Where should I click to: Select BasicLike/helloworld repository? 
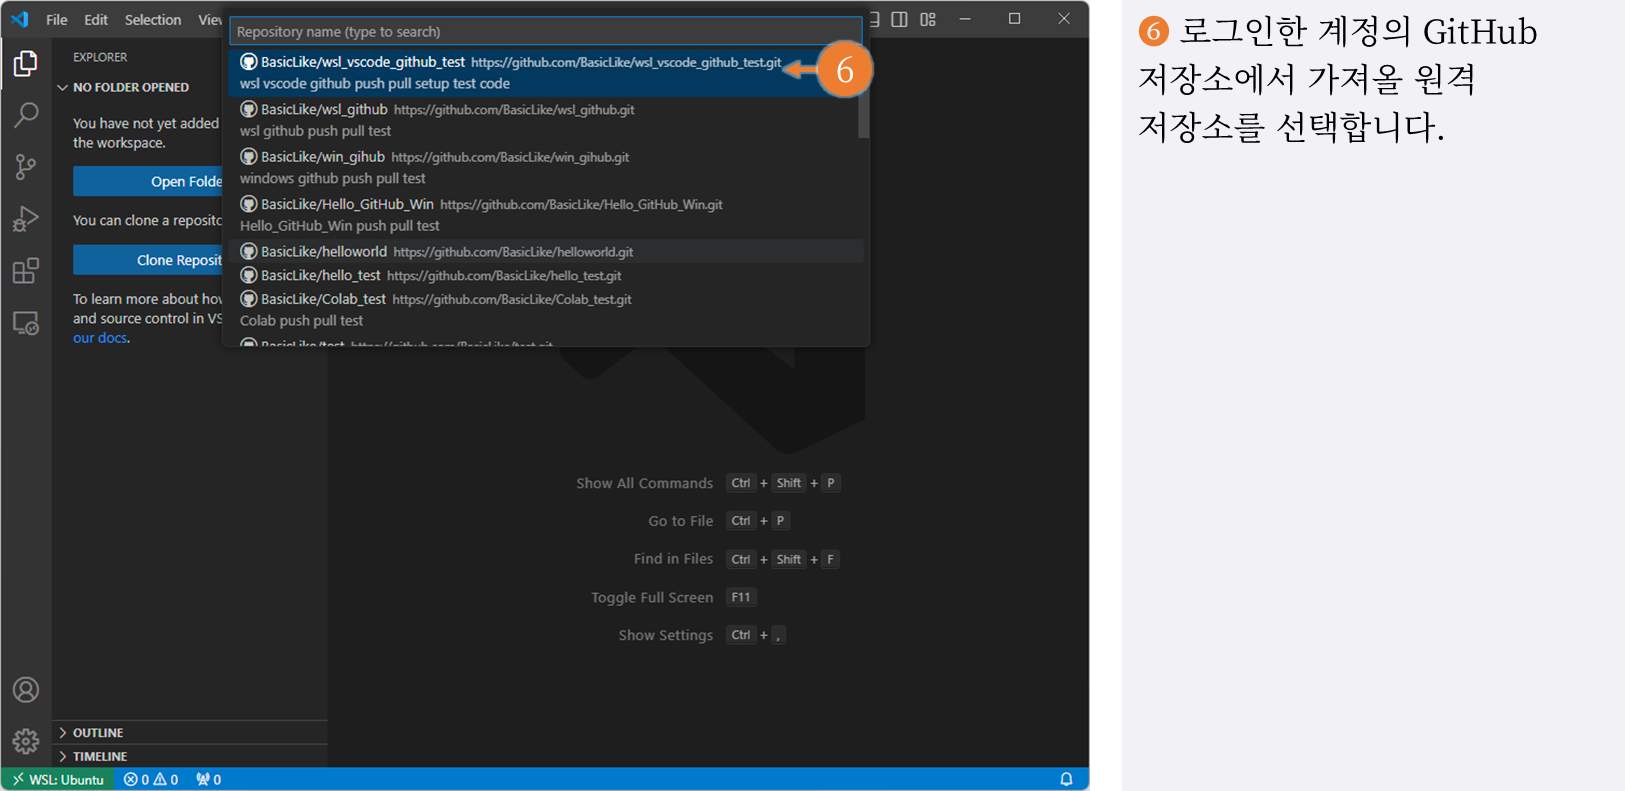click(x=545, y=251)
